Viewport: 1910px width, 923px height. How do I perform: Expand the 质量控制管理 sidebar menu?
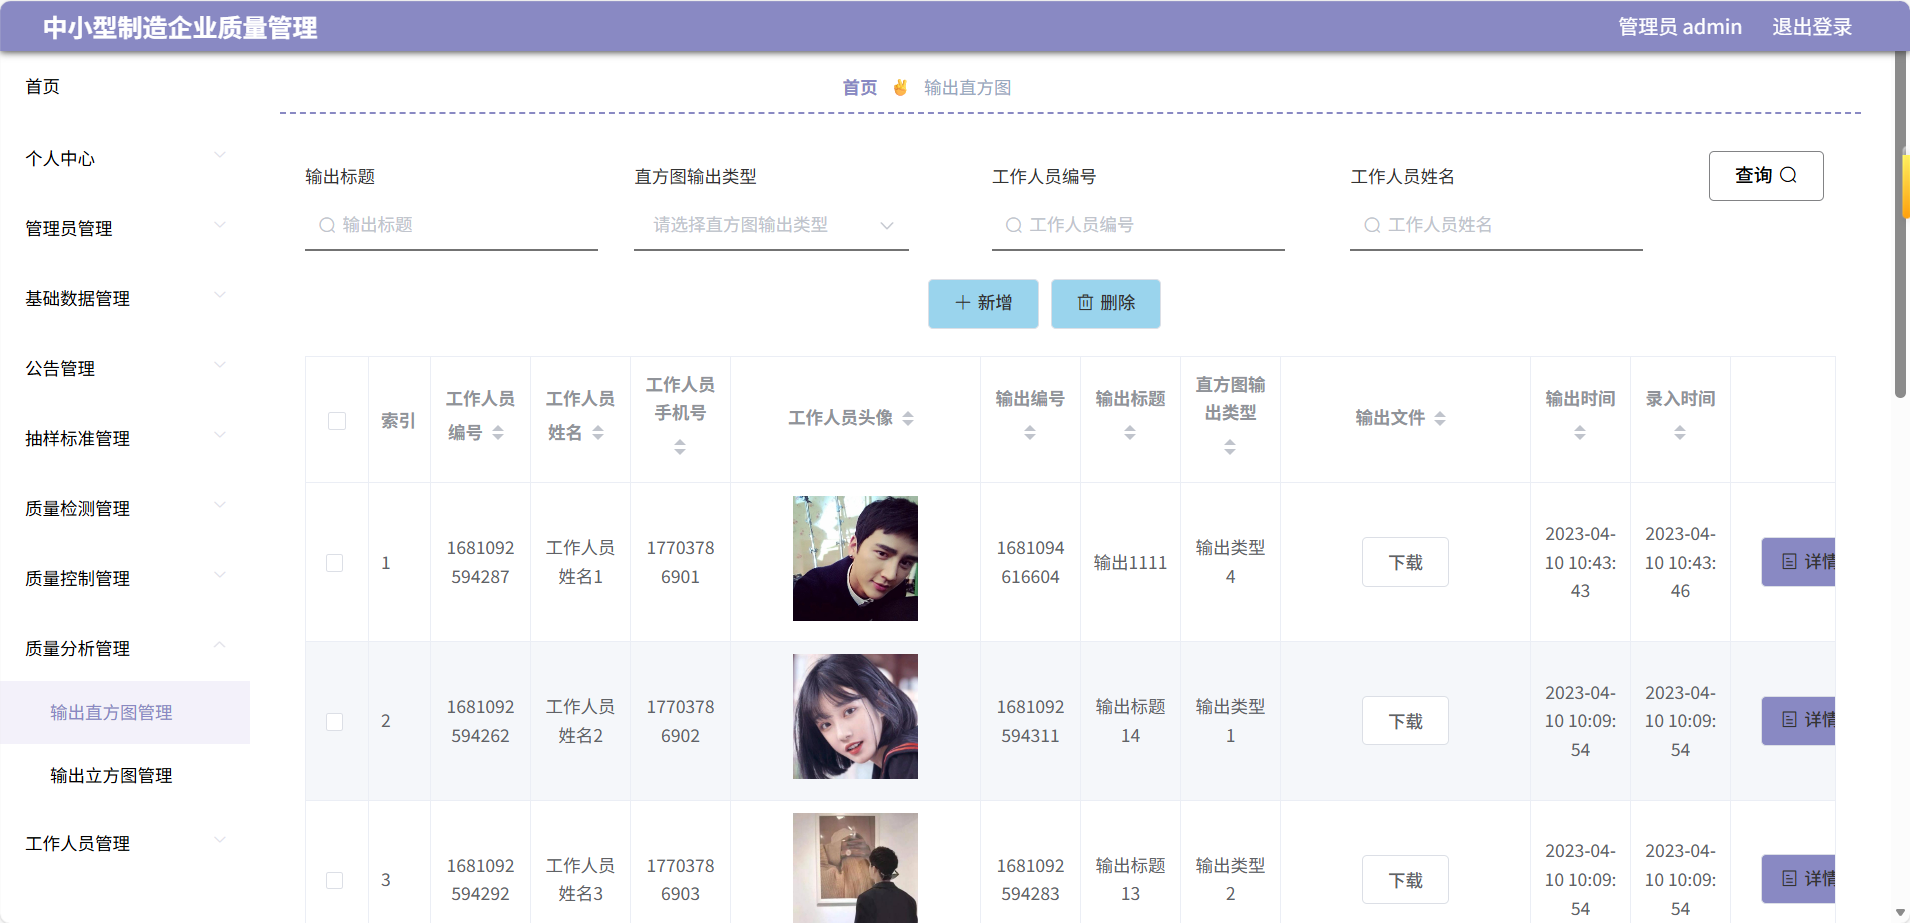click(x=125, y=578)
